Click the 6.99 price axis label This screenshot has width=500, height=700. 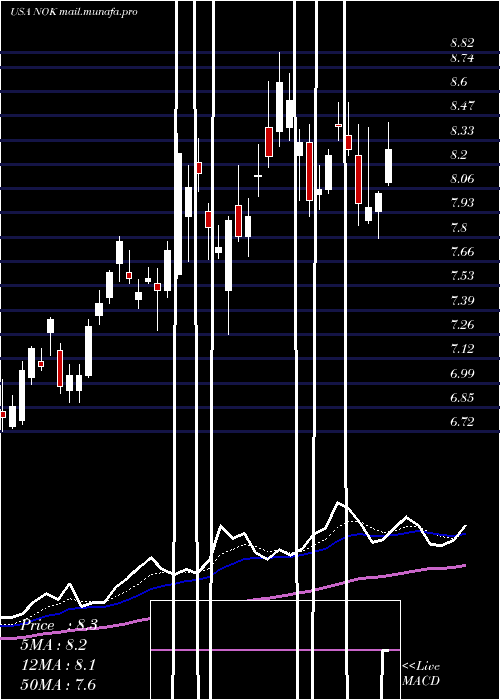[x=462, y=373]
